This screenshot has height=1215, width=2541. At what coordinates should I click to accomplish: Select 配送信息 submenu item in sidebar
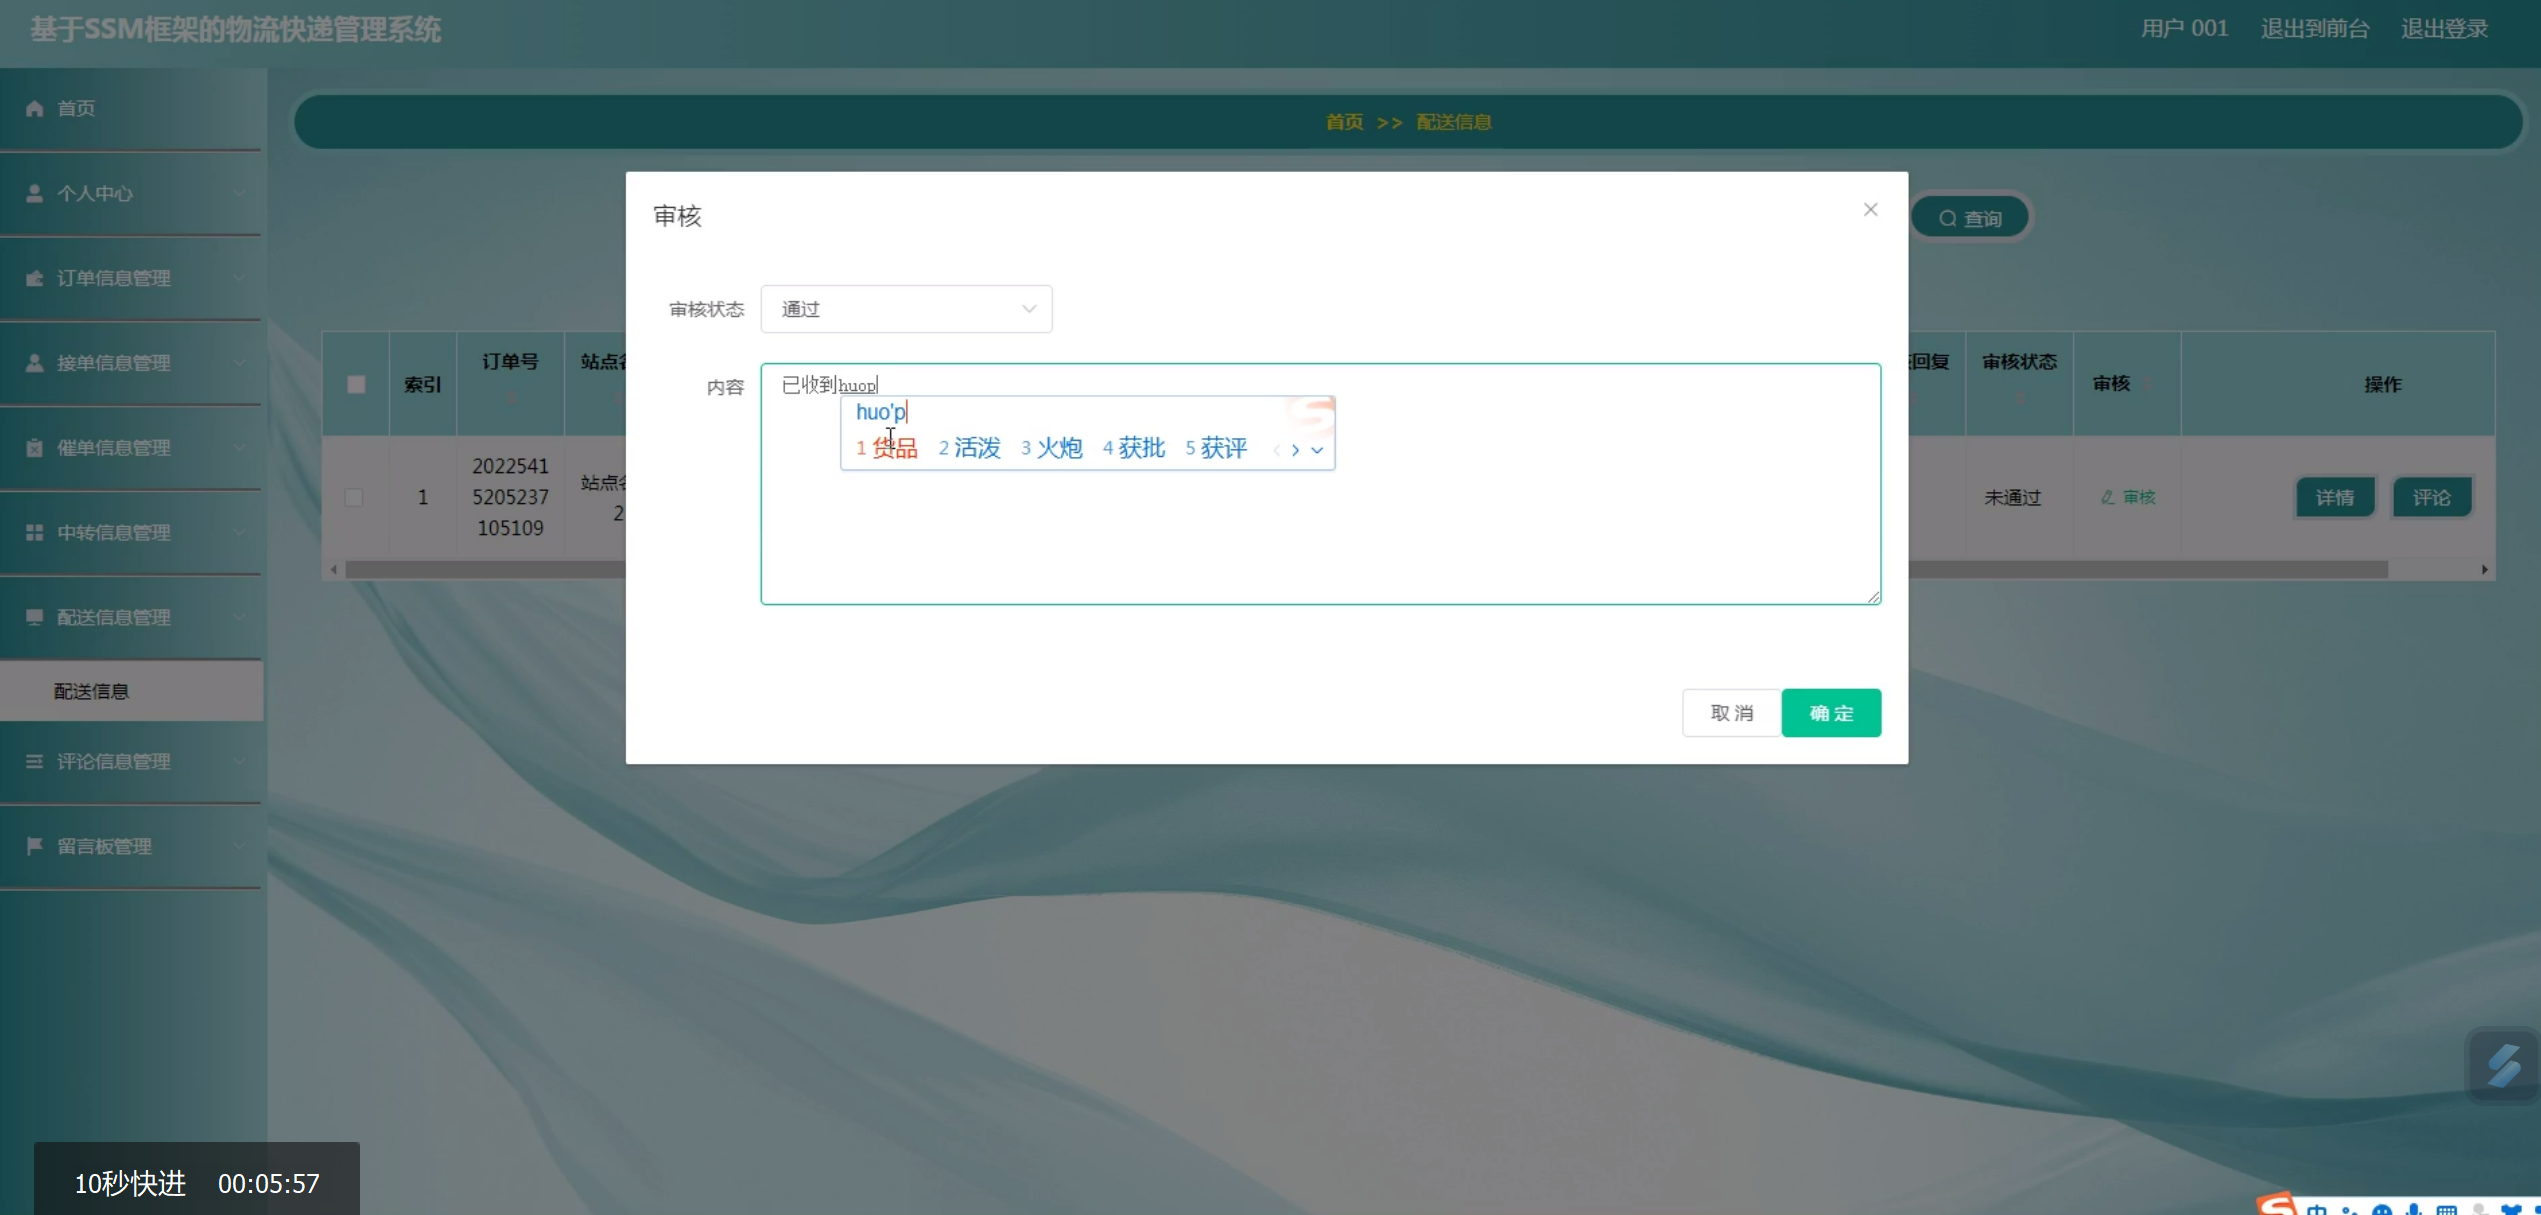tap(92, 691)
